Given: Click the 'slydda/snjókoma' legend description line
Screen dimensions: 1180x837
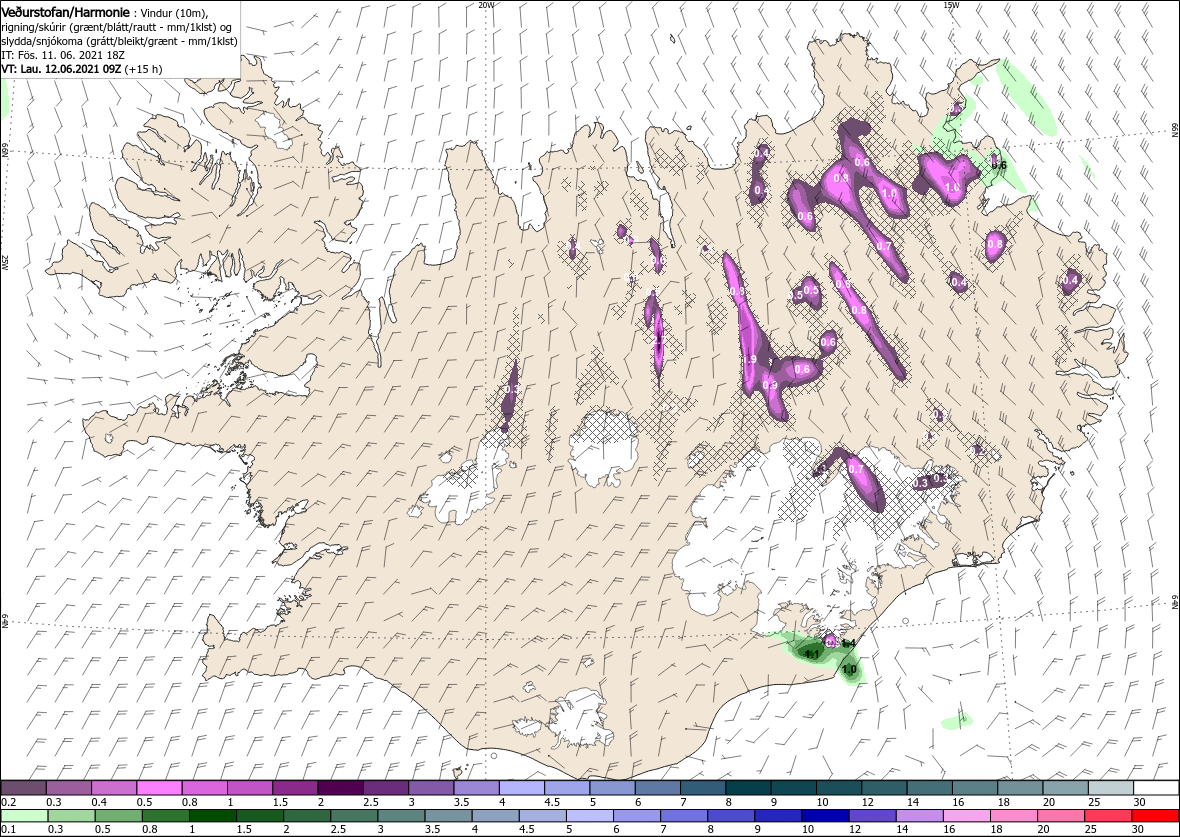Looking at the screenshot, I should pyautogui.click(x=120, y=41).
